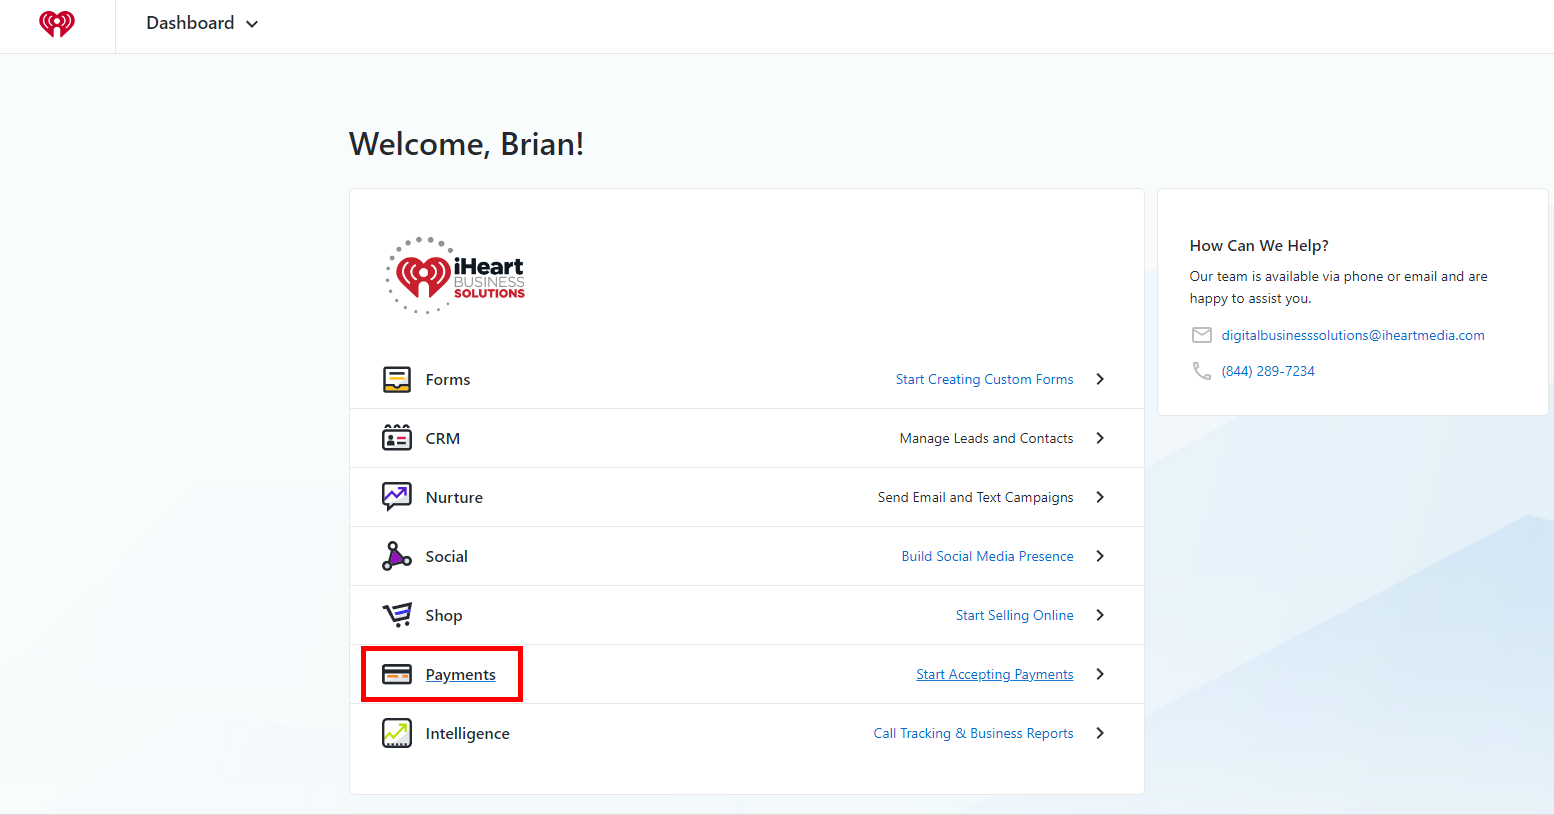Expand the Social row chevron

click(x=1100, y=556)
